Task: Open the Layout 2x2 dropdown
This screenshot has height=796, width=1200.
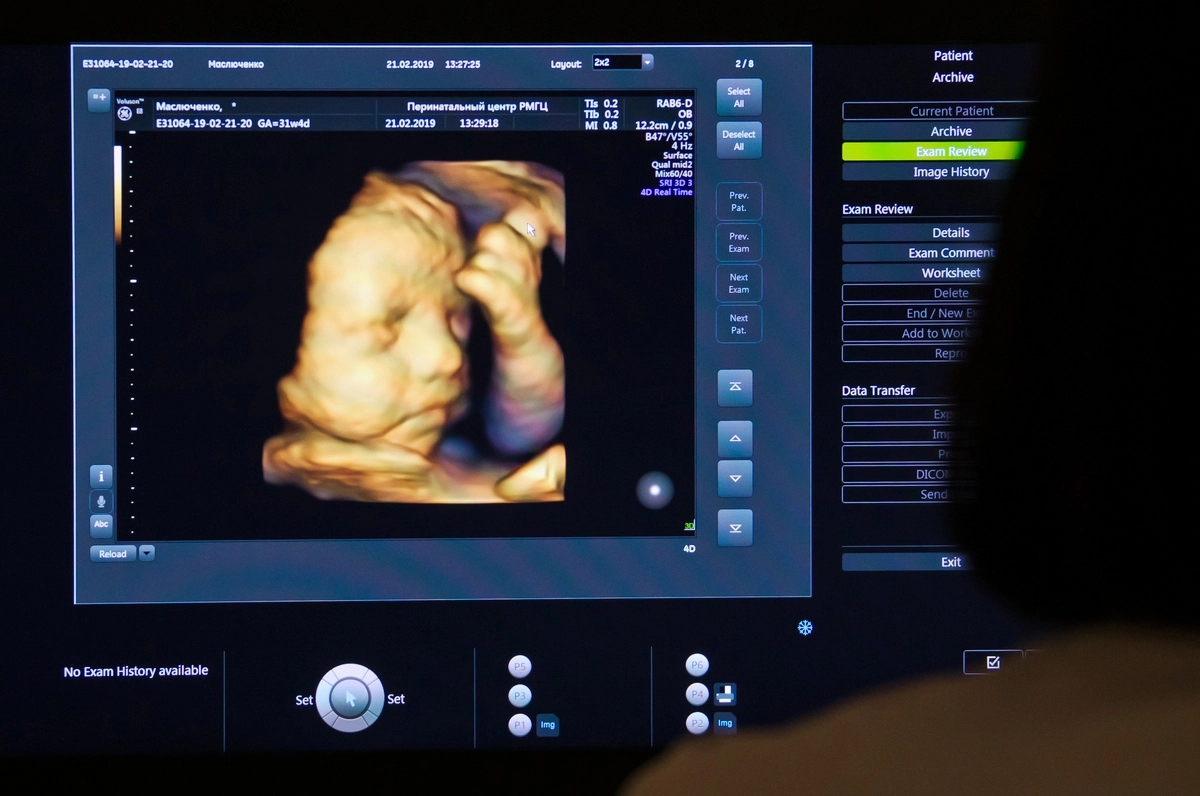Action: pos(647,62)
